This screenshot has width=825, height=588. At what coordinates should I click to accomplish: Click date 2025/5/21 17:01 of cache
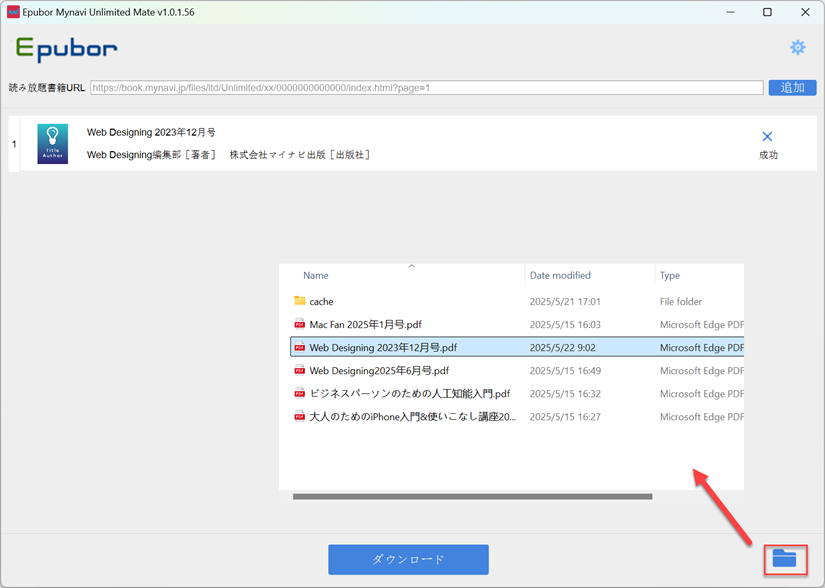click(565, 301)
